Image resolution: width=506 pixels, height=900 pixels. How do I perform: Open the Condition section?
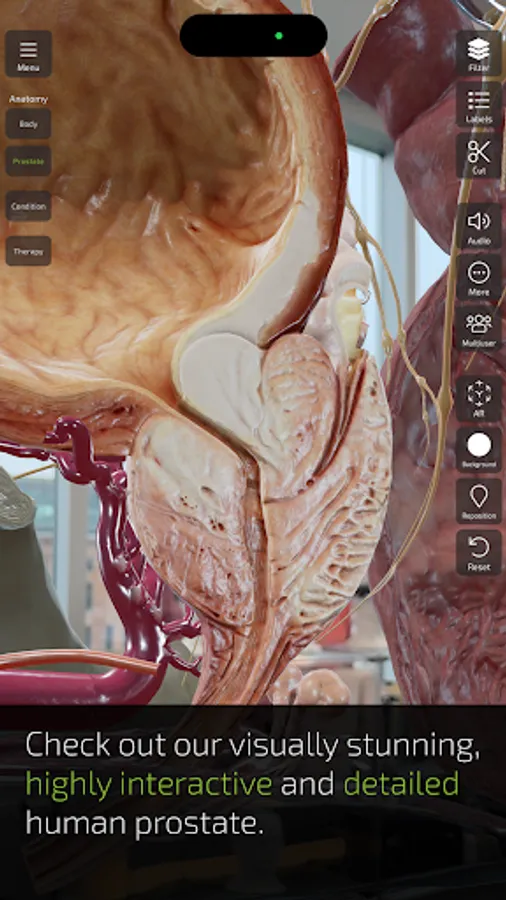click(29, 206)
